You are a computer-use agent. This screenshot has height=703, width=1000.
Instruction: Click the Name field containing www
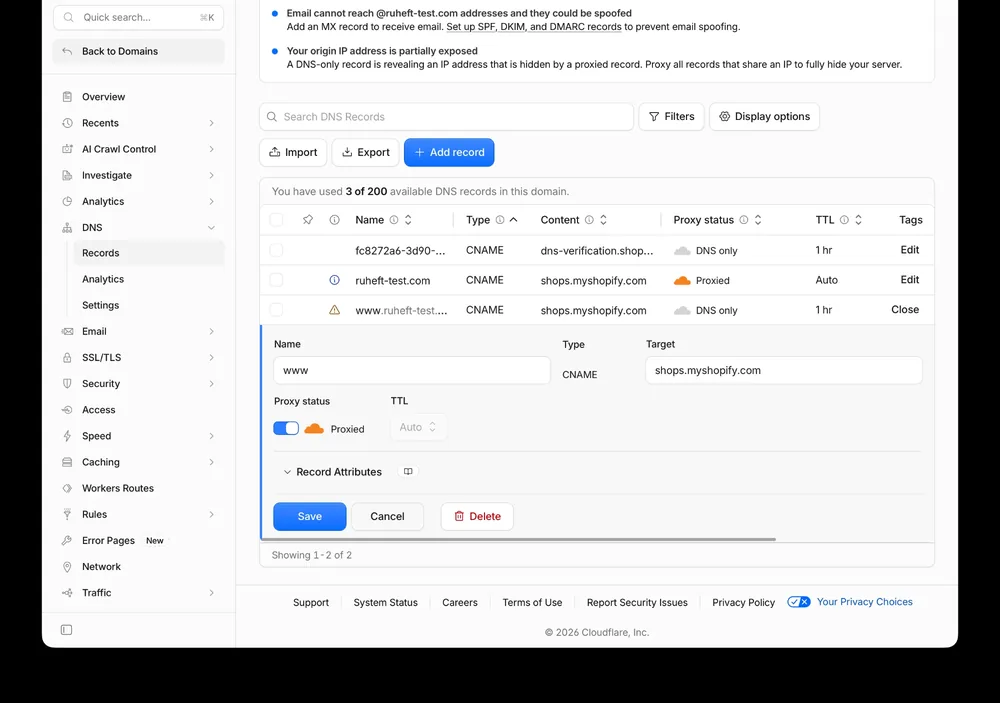[x=412, y=371]
